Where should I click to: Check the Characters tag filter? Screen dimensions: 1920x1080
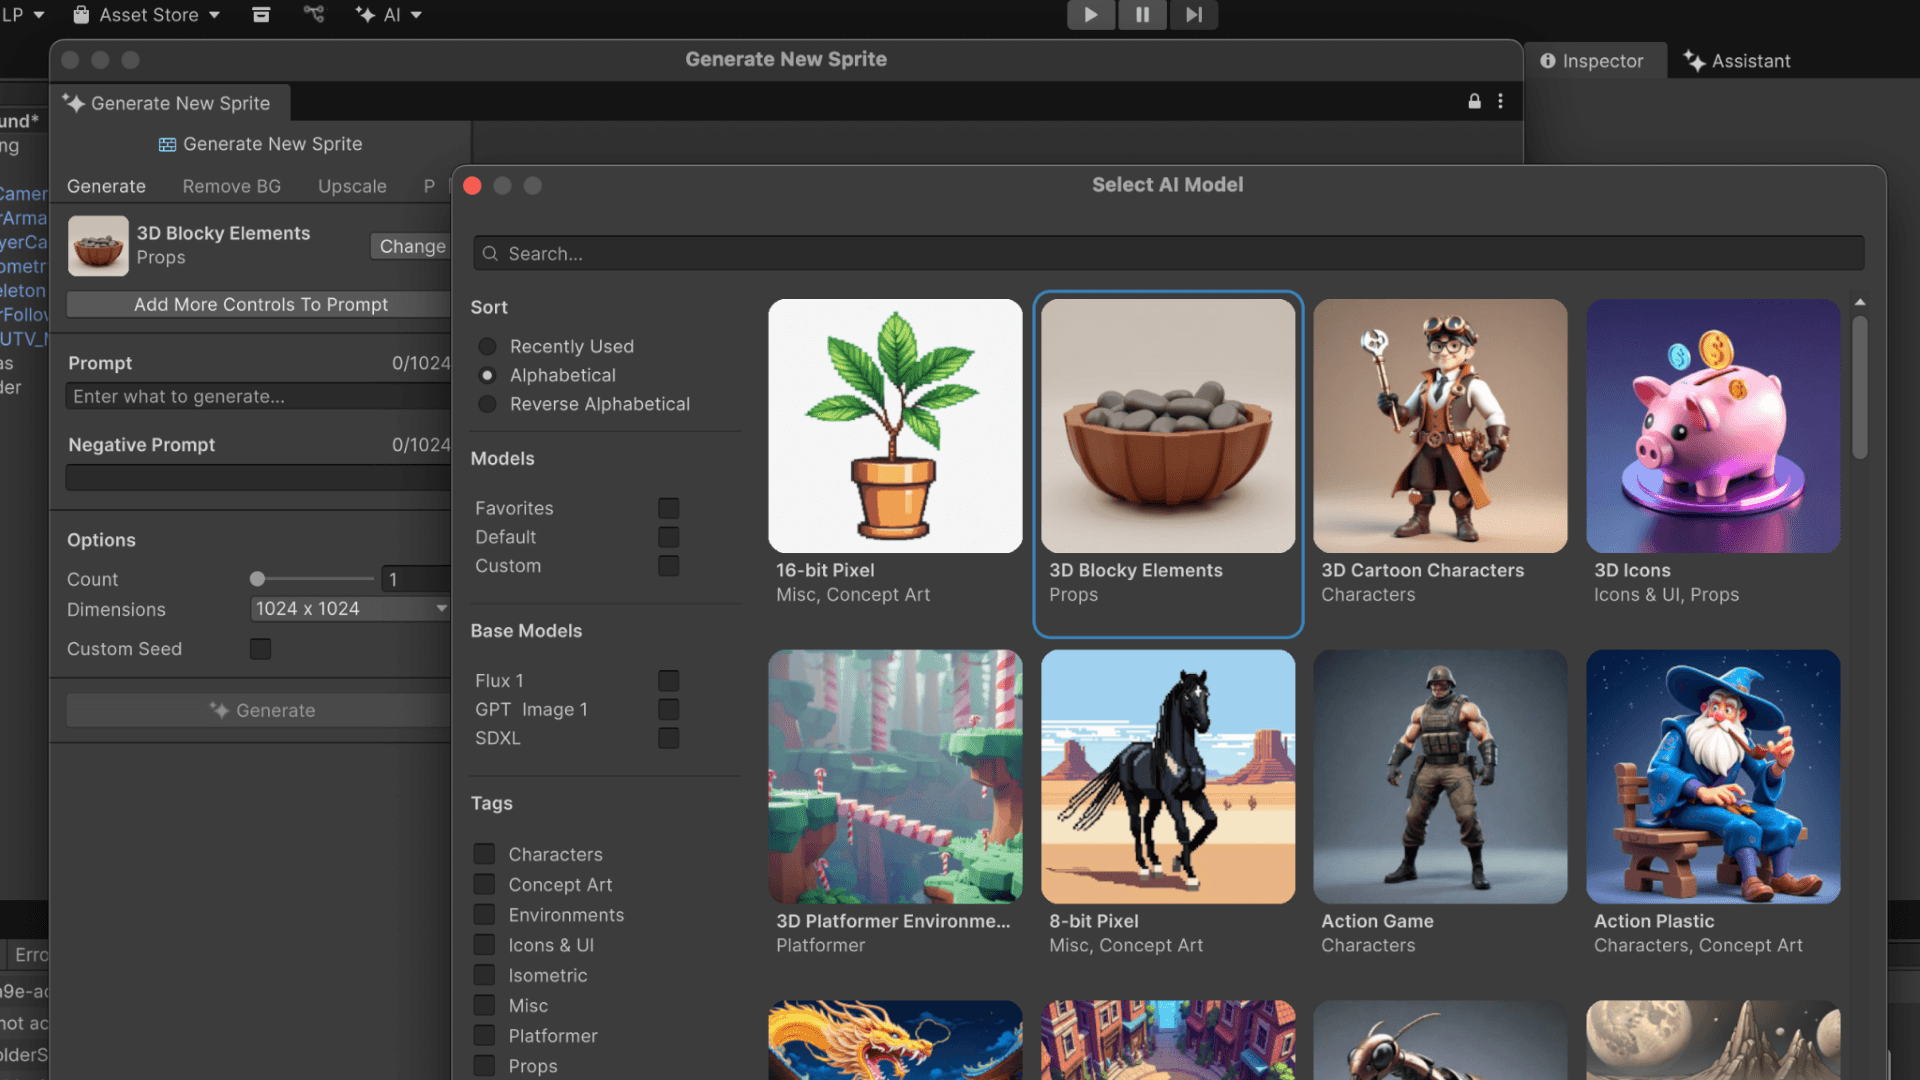(484, 854)
